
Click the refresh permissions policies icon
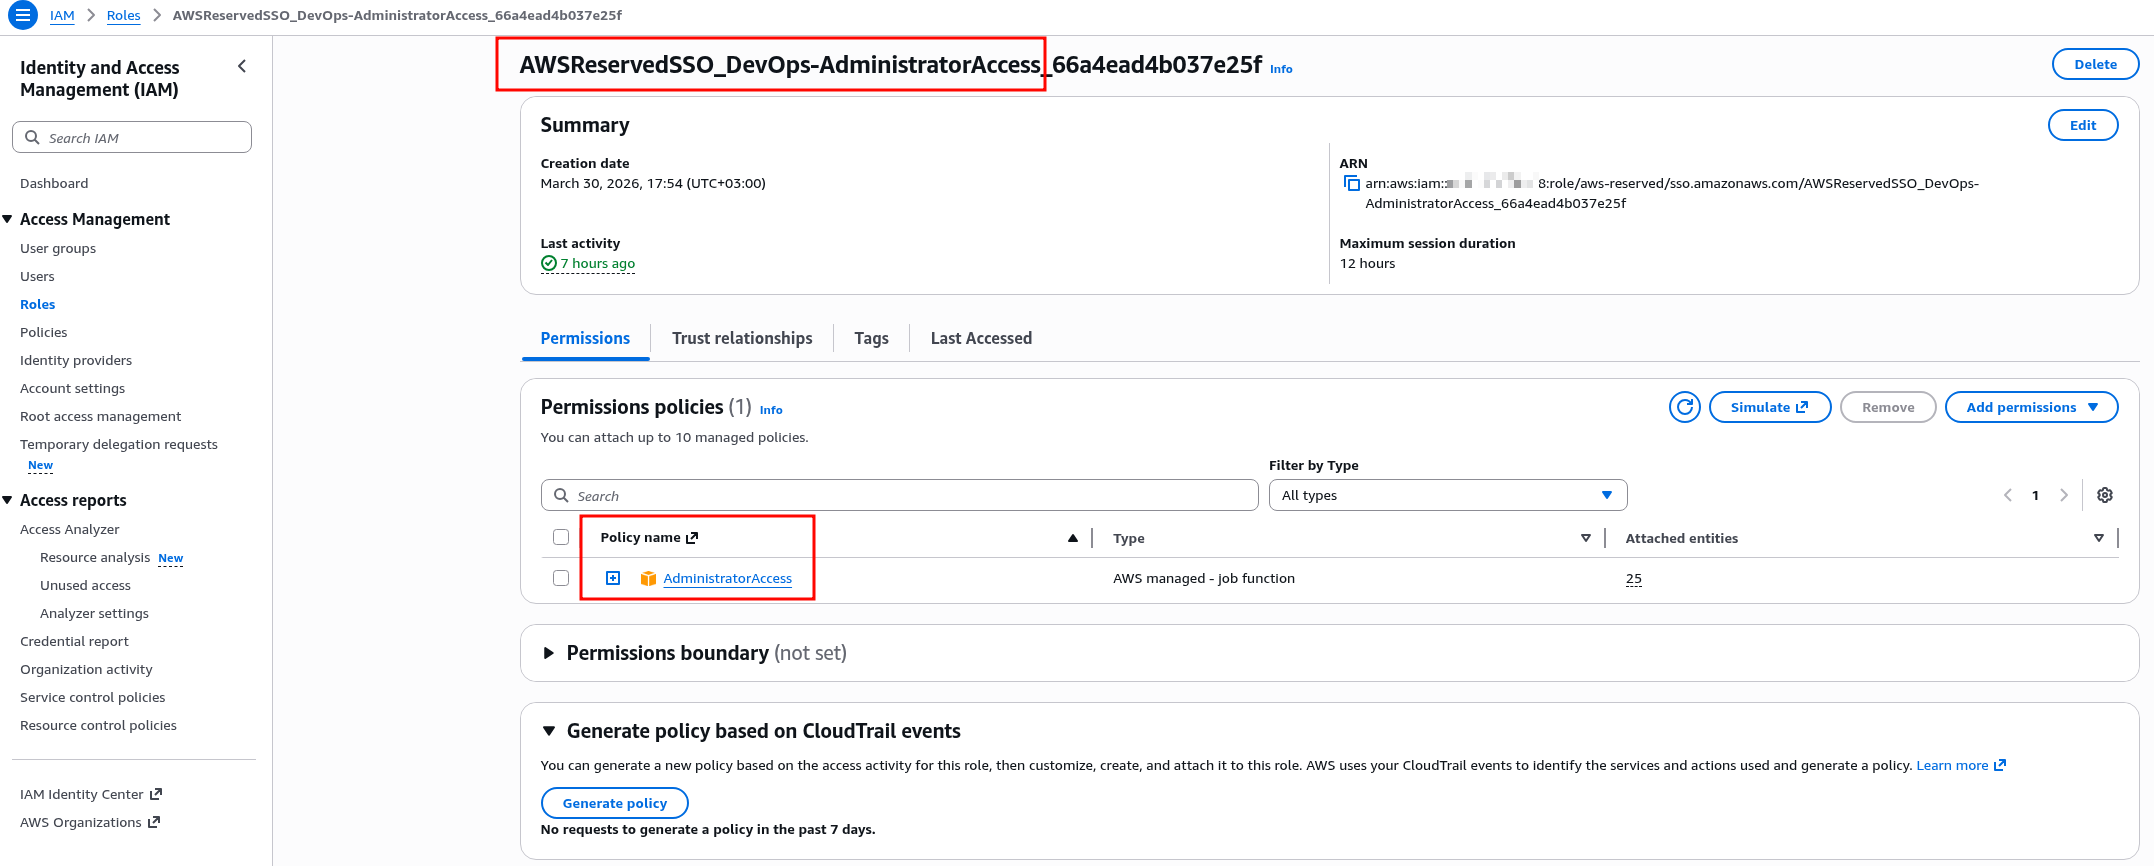(1684, 407)
